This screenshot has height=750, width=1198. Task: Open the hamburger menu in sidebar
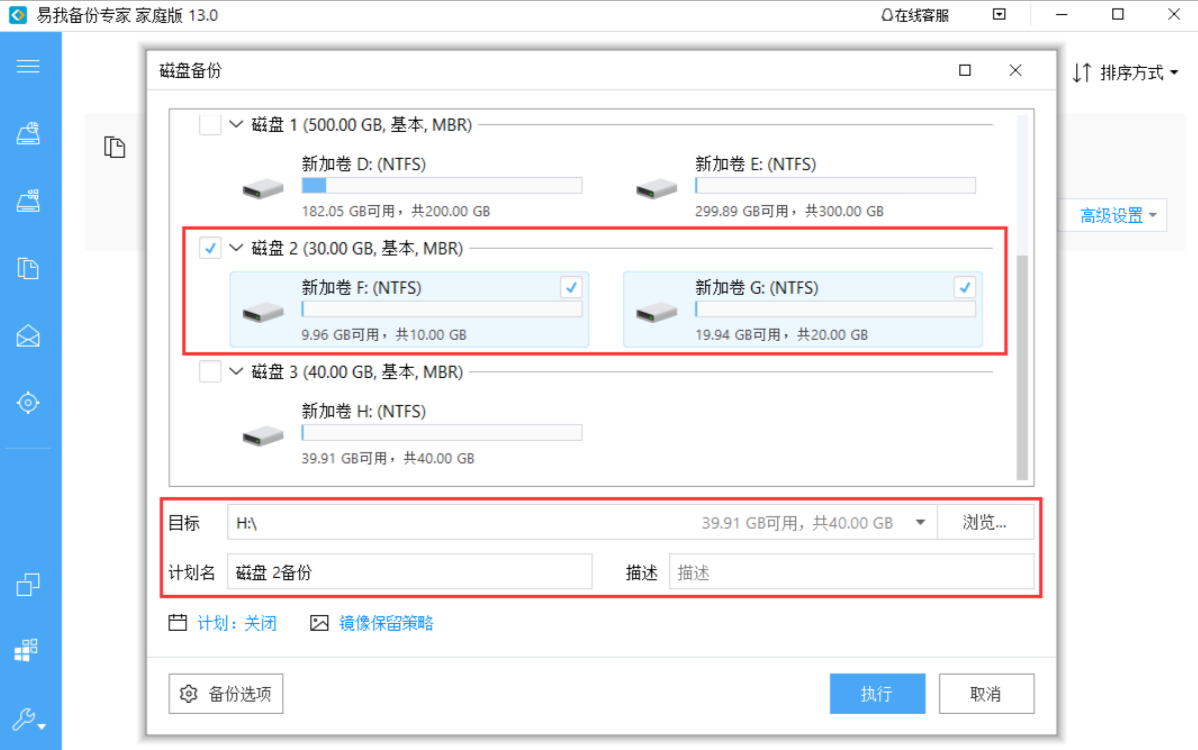[x=28, y=66]
